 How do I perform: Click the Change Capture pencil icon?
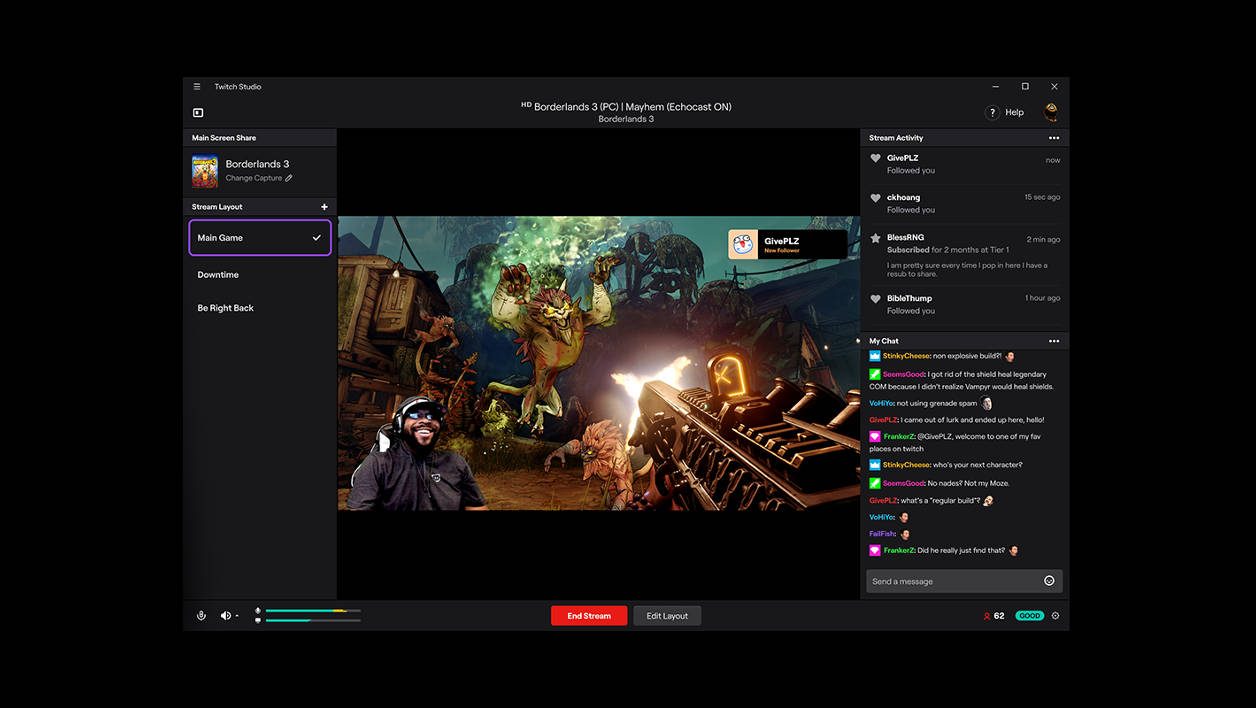289,178
